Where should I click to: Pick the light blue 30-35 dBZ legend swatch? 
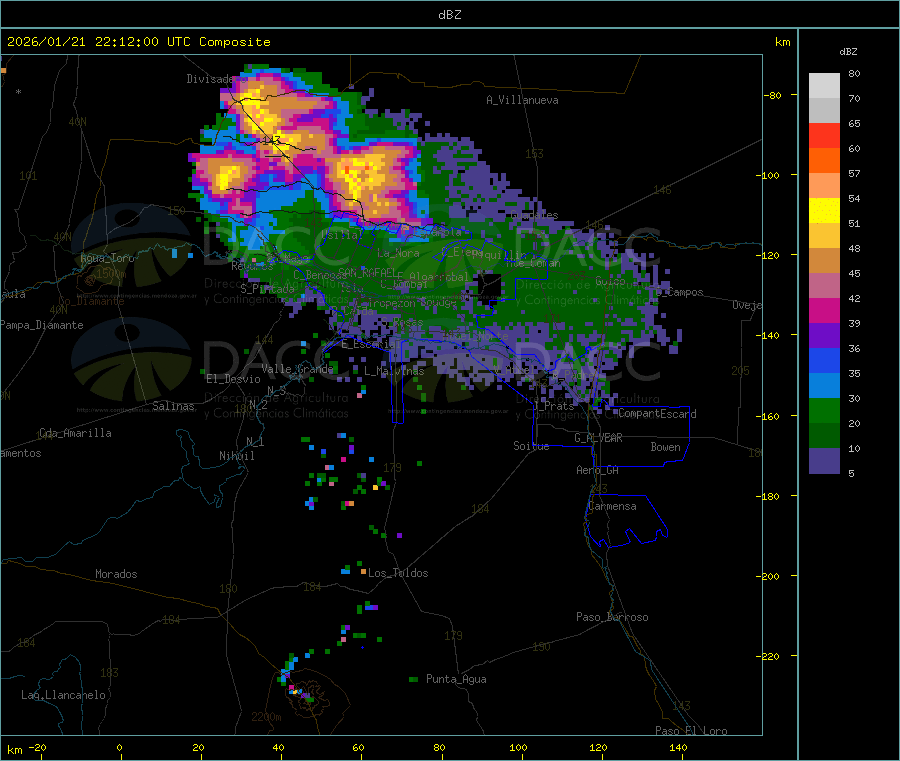(x=824, y=386)
